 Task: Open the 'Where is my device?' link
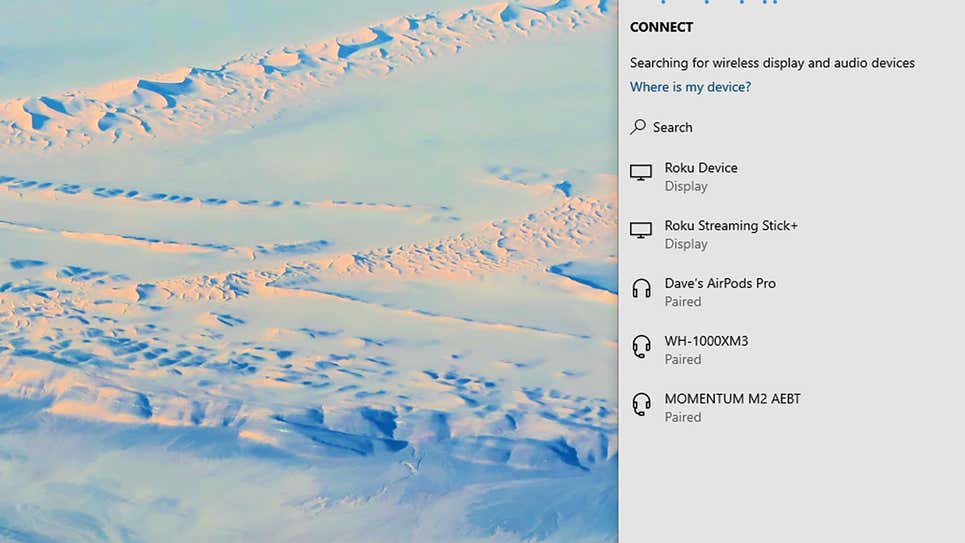[690, 87]
